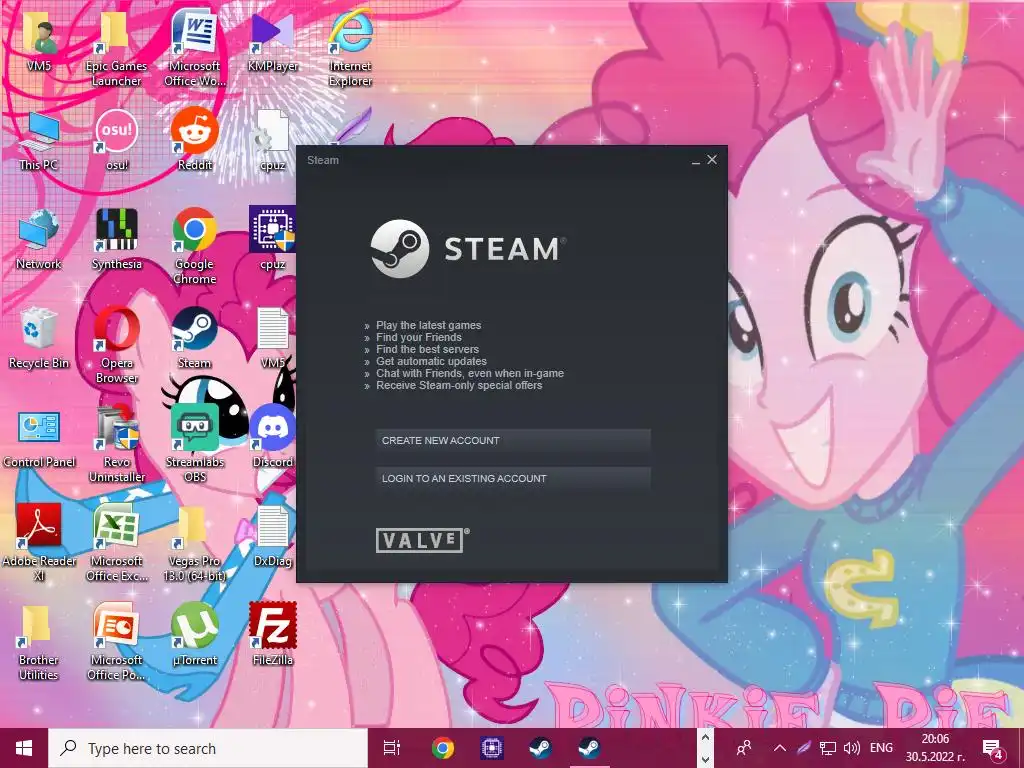Select the Microsoft Office Word desktop shortcut

195,48
